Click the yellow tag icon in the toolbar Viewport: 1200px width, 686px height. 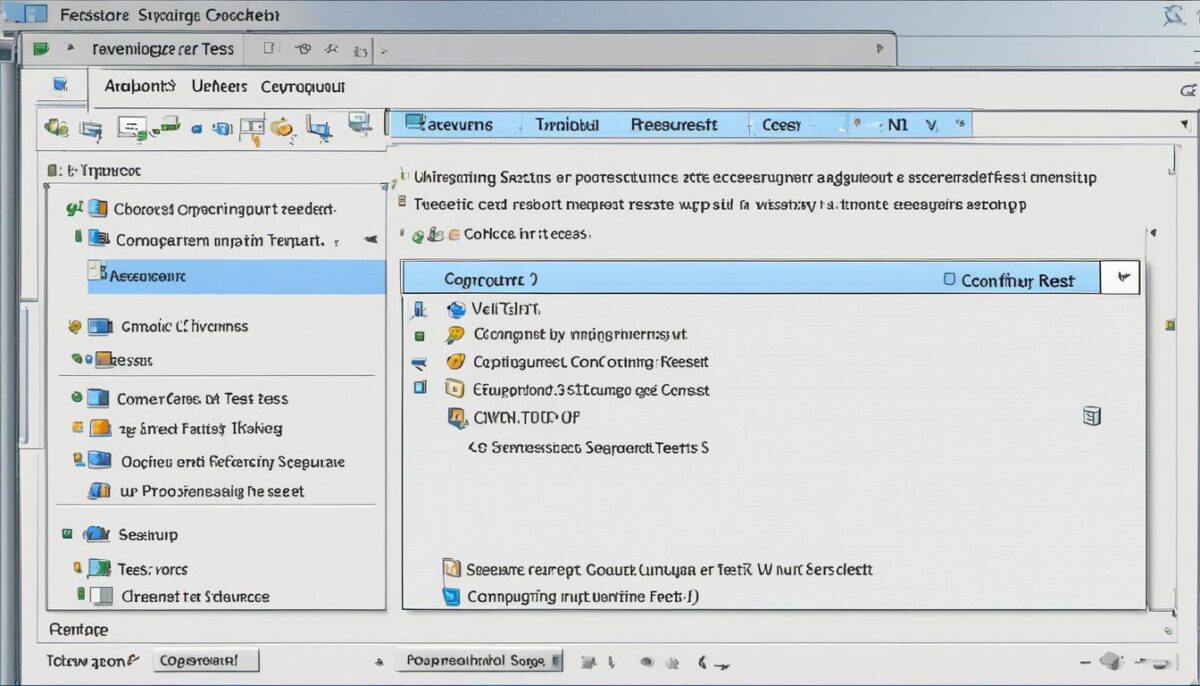click(283, 127)
